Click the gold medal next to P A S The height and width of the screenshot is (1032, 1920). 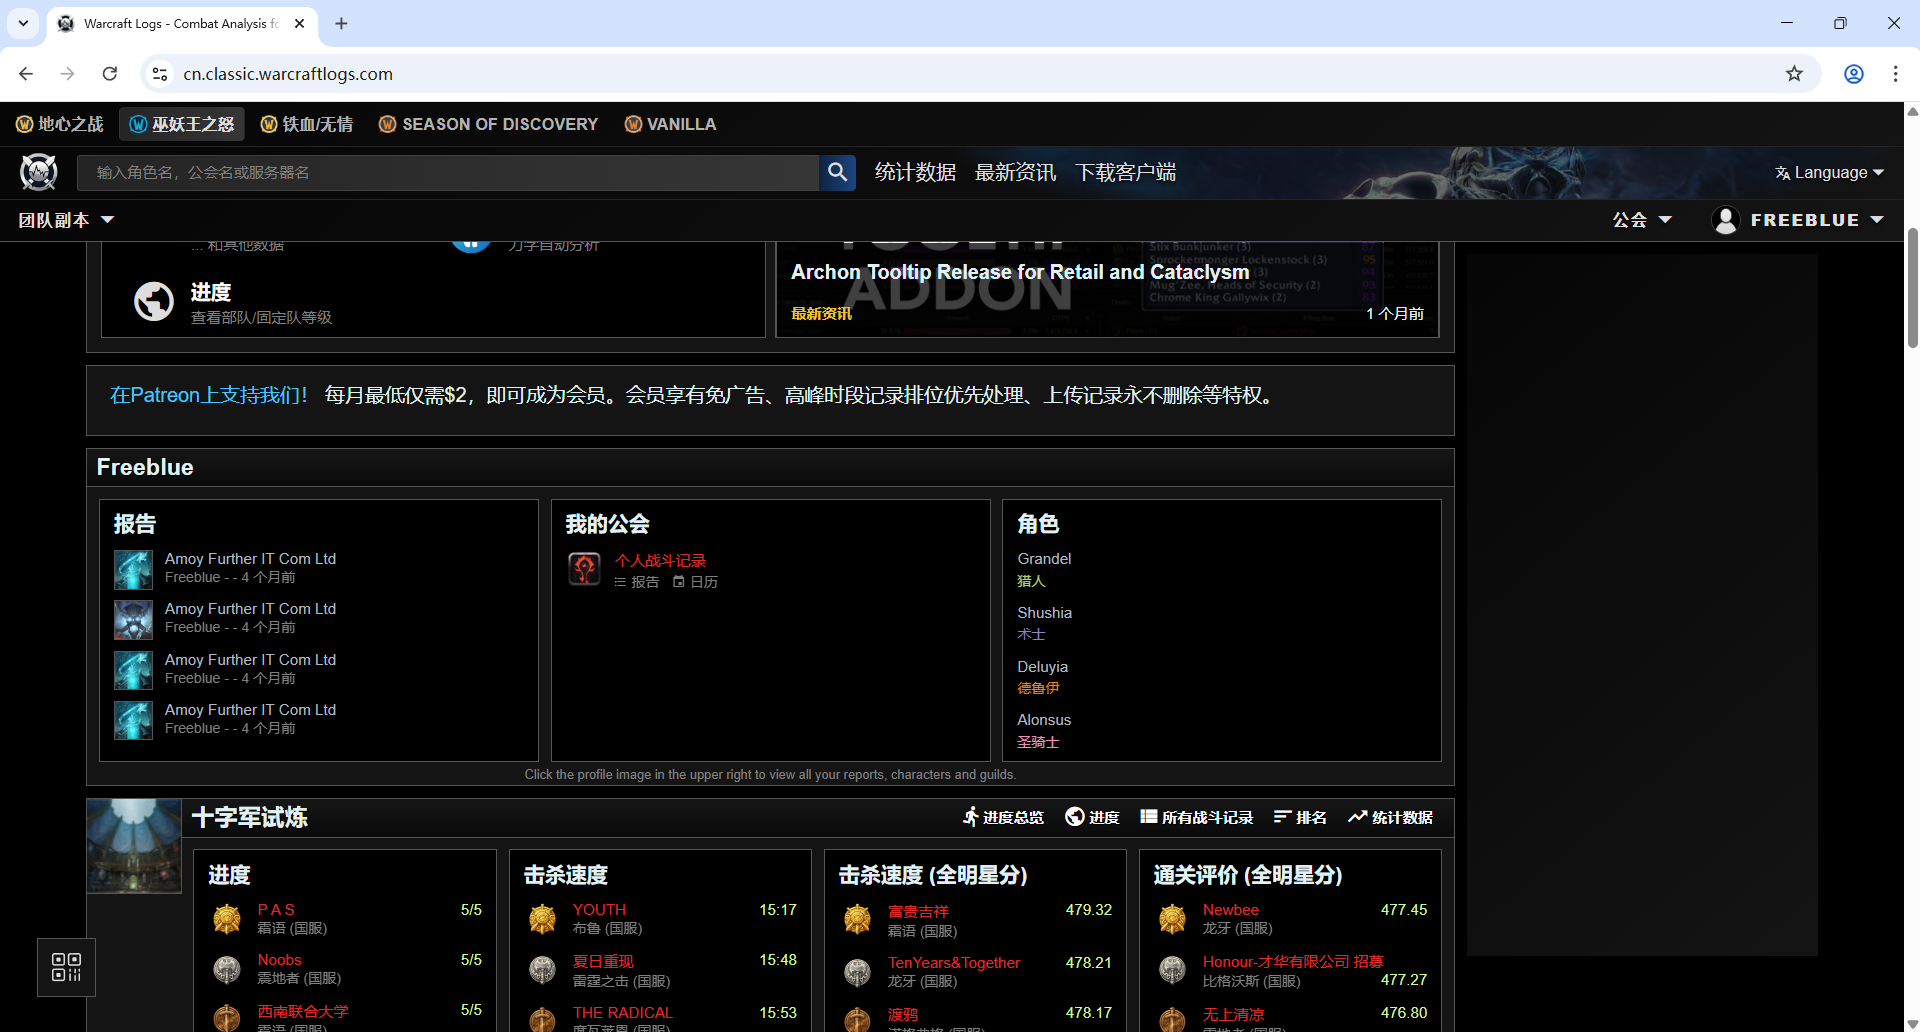(227, 918)
